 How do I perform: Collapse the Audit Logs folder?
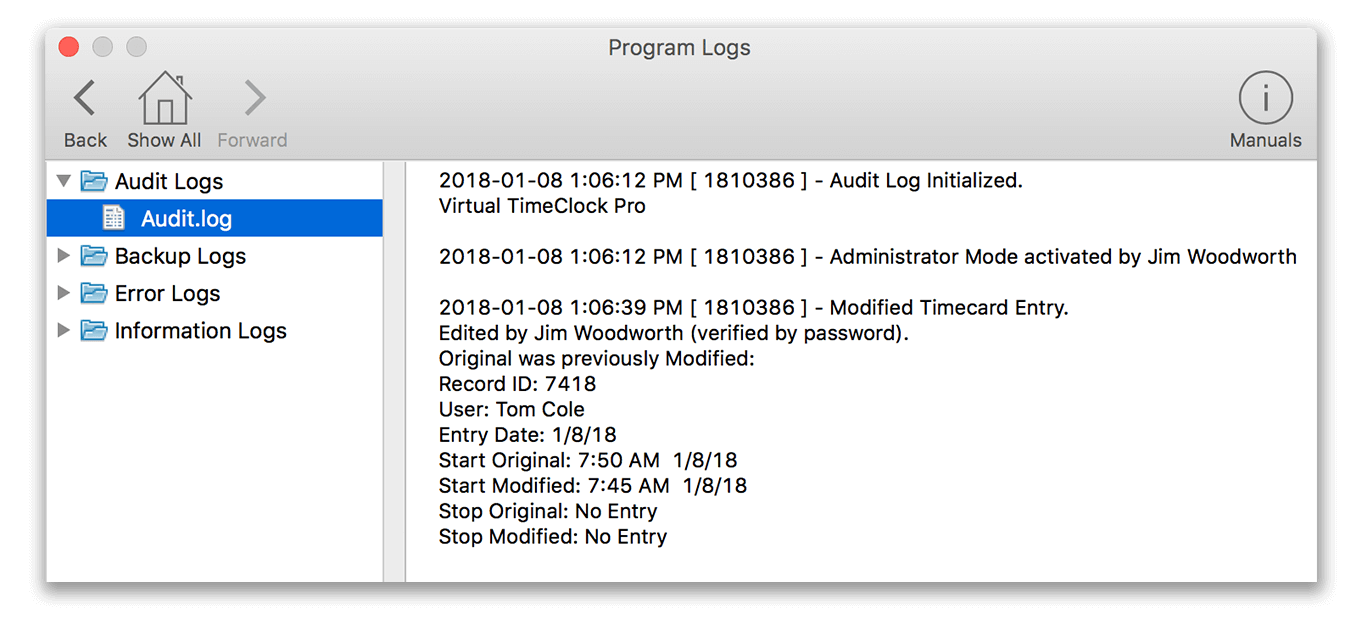(x=63, y=181)
